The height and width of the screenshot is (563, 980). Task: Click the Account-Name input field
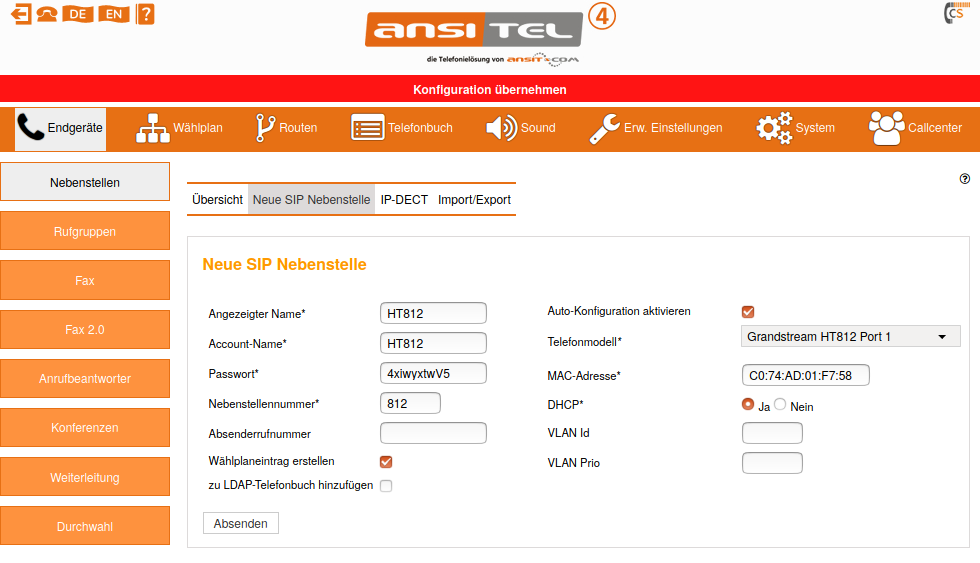433,343
